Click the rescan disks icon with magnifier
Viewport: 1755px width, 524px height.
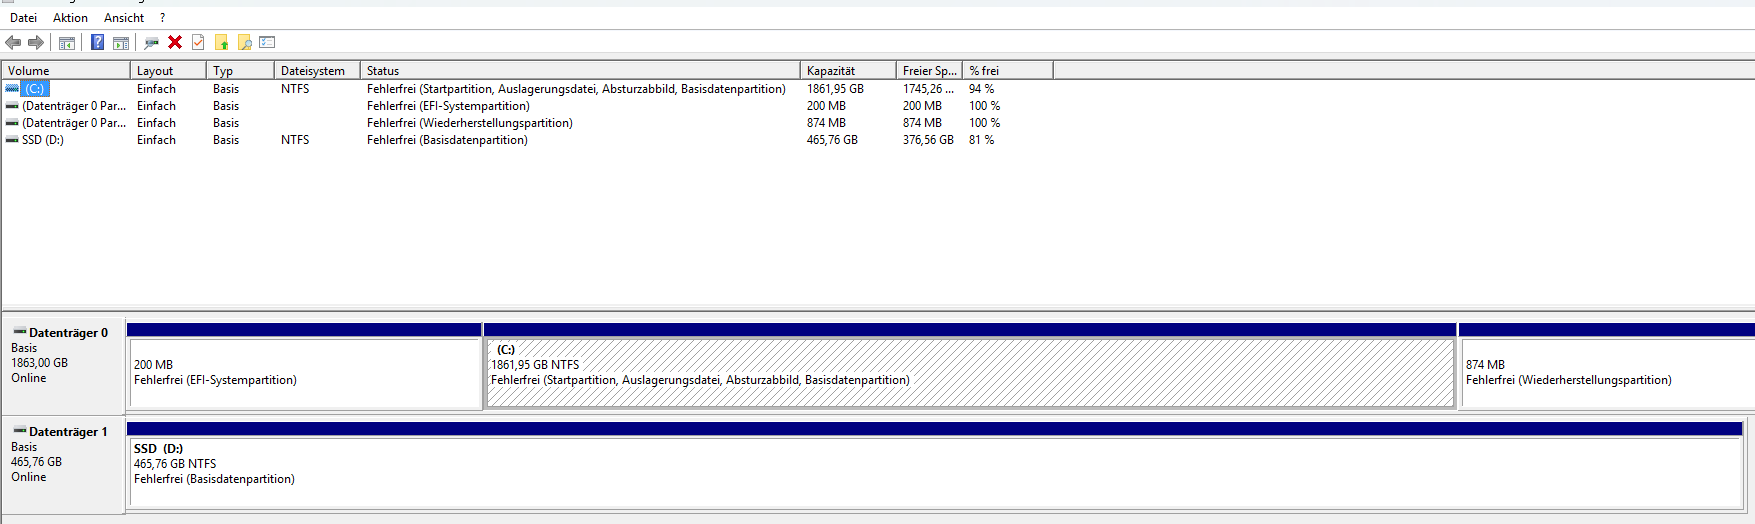point(152,42)
